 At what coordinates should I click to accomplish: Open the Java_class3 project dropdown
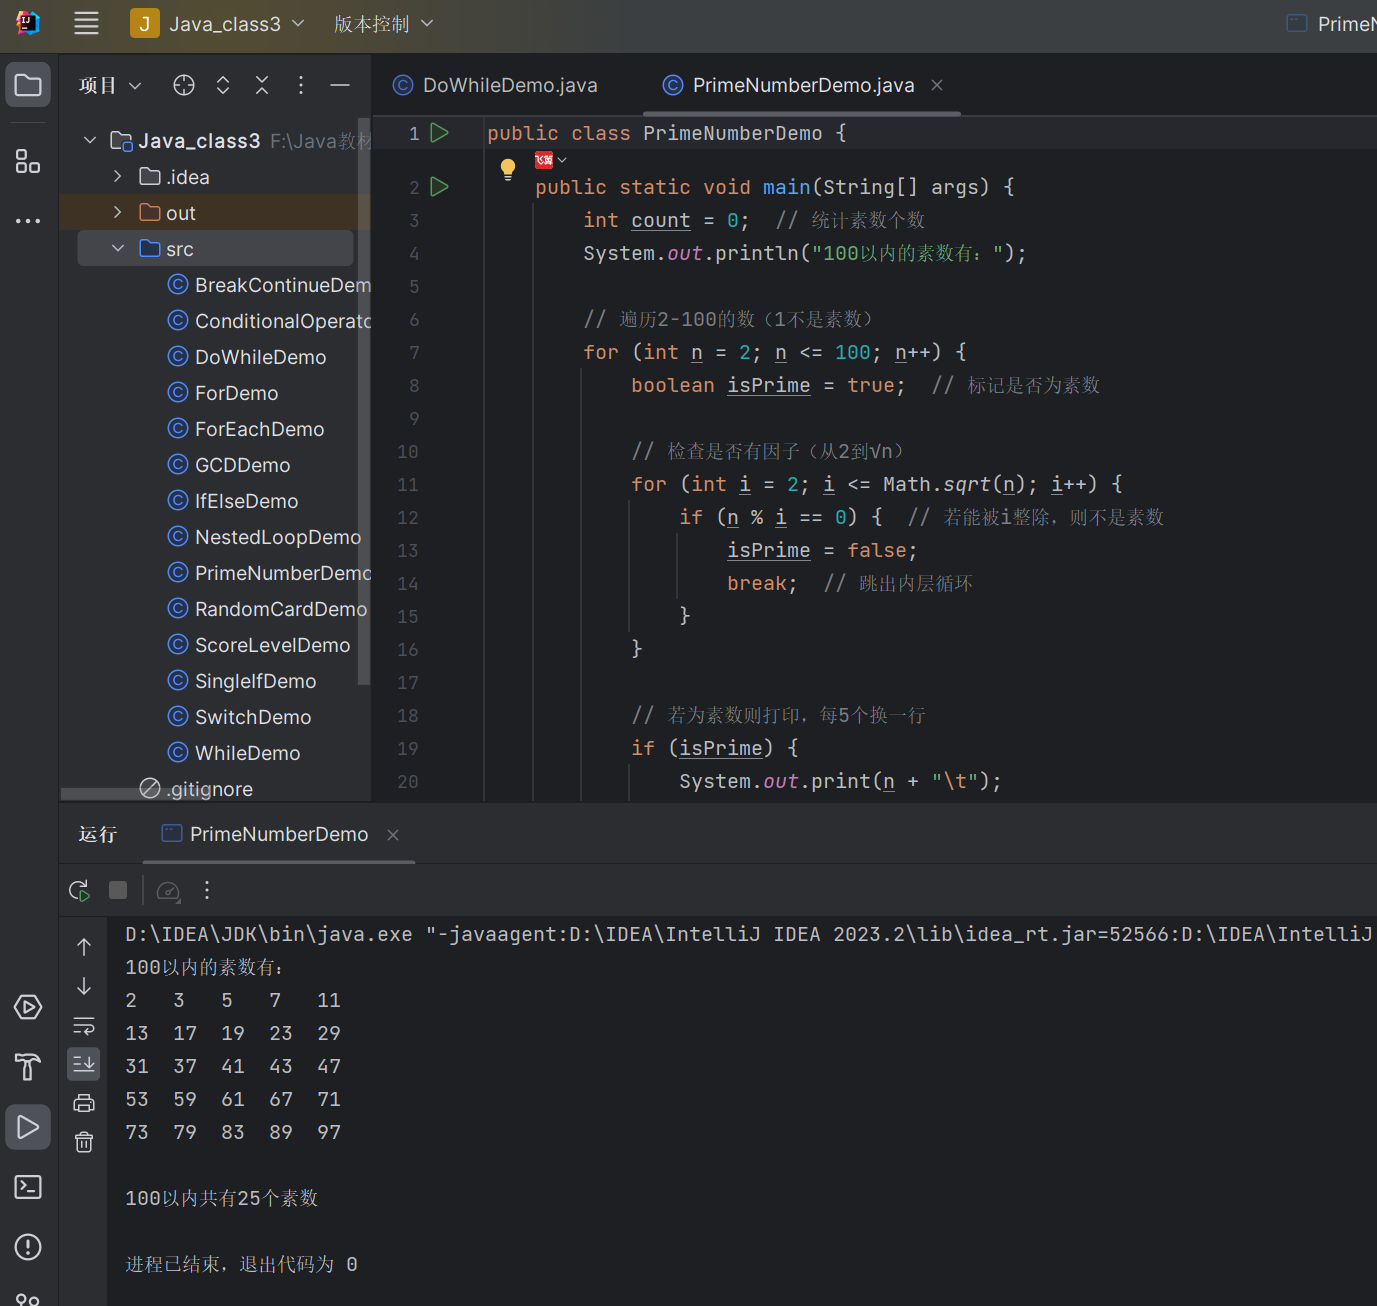[x=218, y=24]
